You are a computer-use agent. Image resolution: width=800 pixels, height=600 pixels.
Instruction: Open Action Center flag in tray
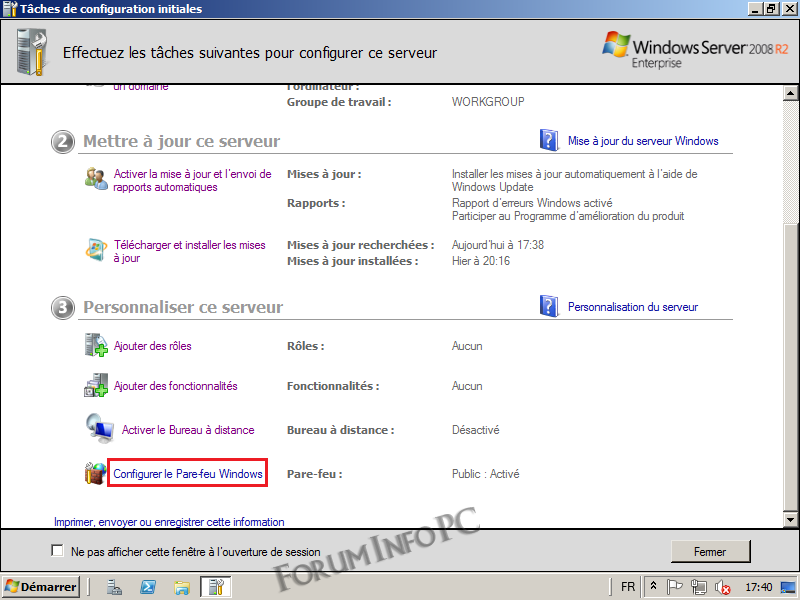click(x=674, y=587)
